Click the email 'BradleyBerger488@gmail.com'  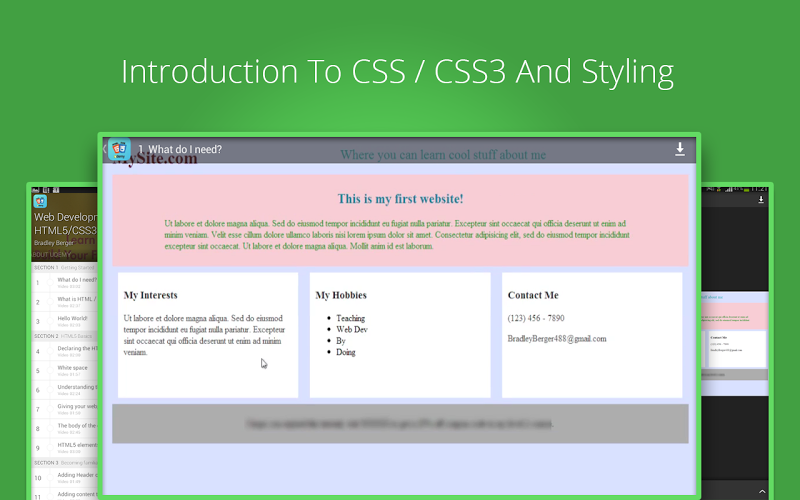coord(557,338)
